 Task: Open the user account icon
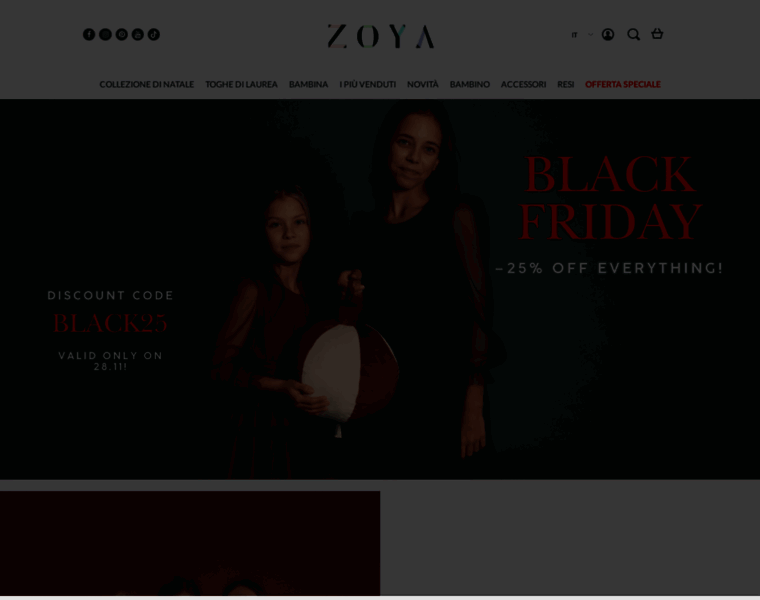pos(608,34)
